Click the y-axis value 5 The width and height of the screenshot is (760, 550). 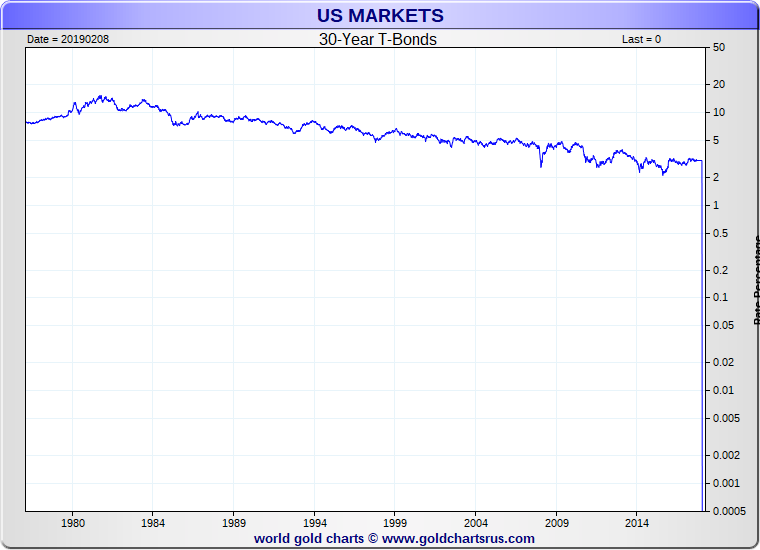click(716, 141)
